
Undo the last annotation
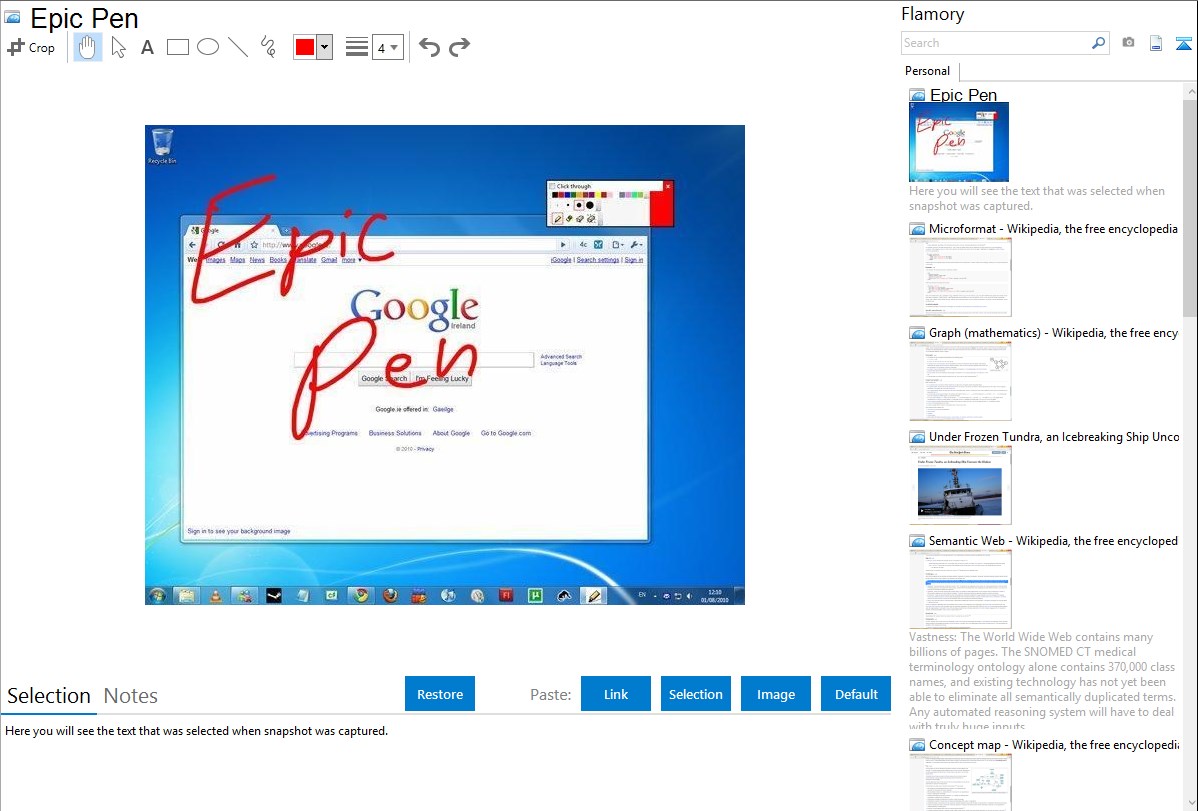click(x=429, y=47)
